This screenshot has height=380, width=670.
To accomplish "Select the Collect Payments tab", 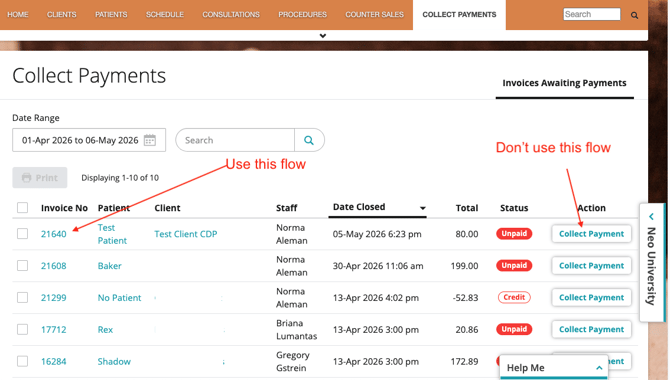I will click(x=459, y=15).
